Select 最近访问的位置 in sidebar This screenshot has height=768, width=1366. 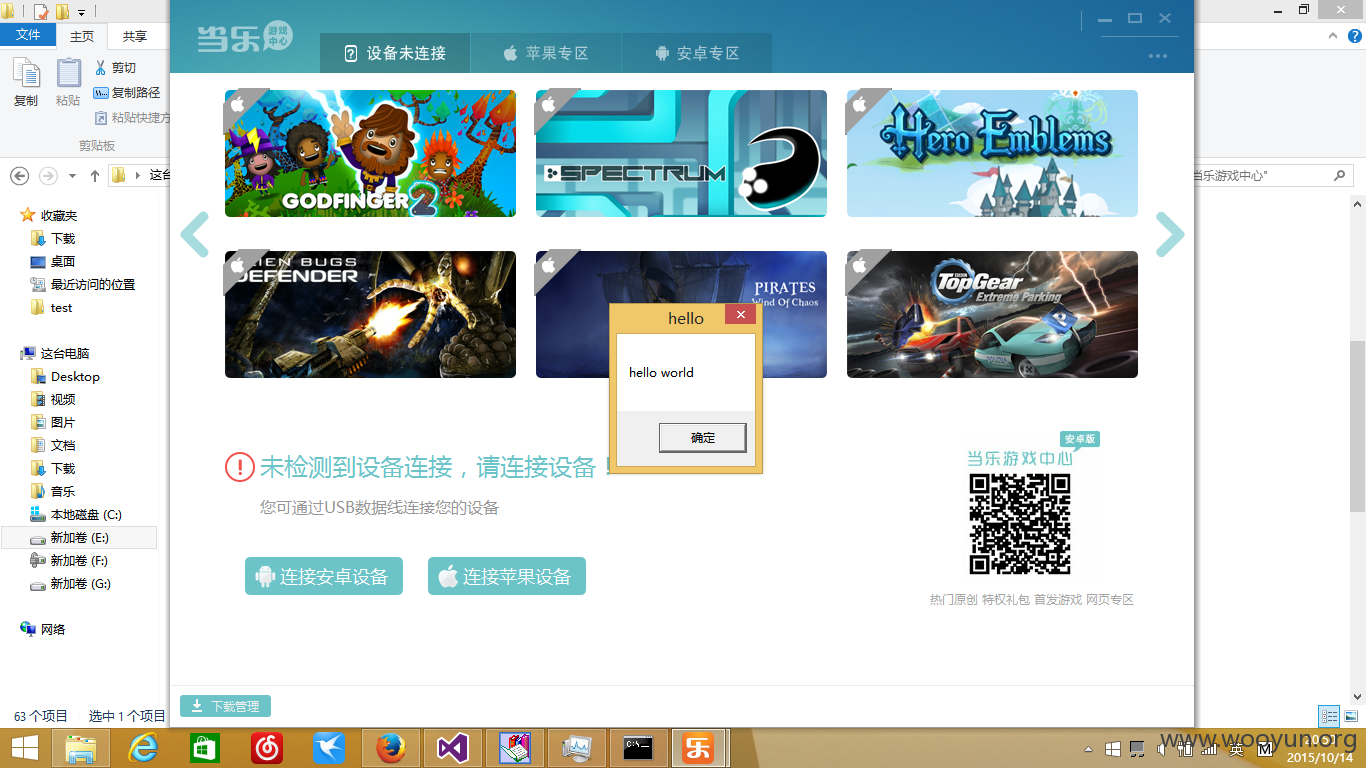(x=83, y=284)
